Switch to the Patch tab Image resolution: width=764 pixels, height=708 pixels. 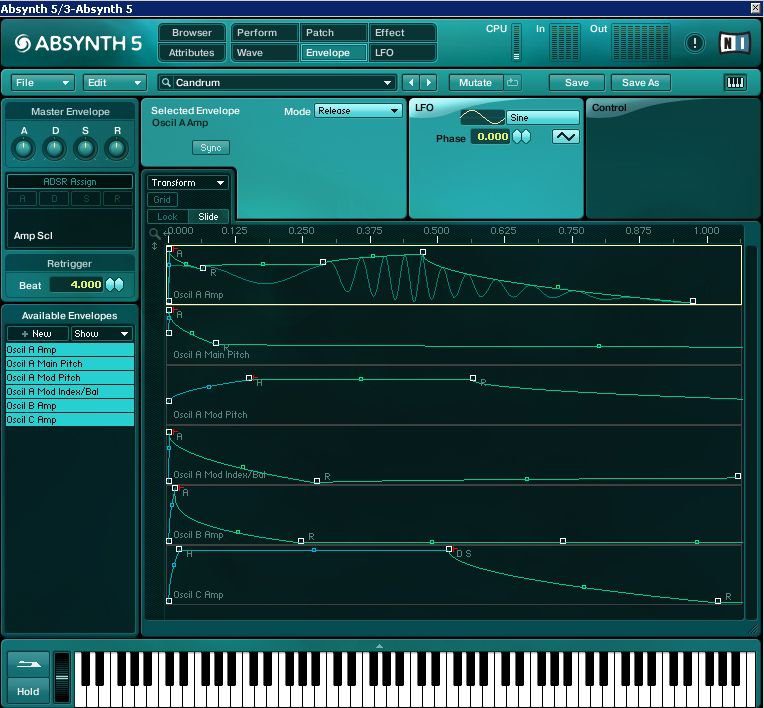pos(334,33)
